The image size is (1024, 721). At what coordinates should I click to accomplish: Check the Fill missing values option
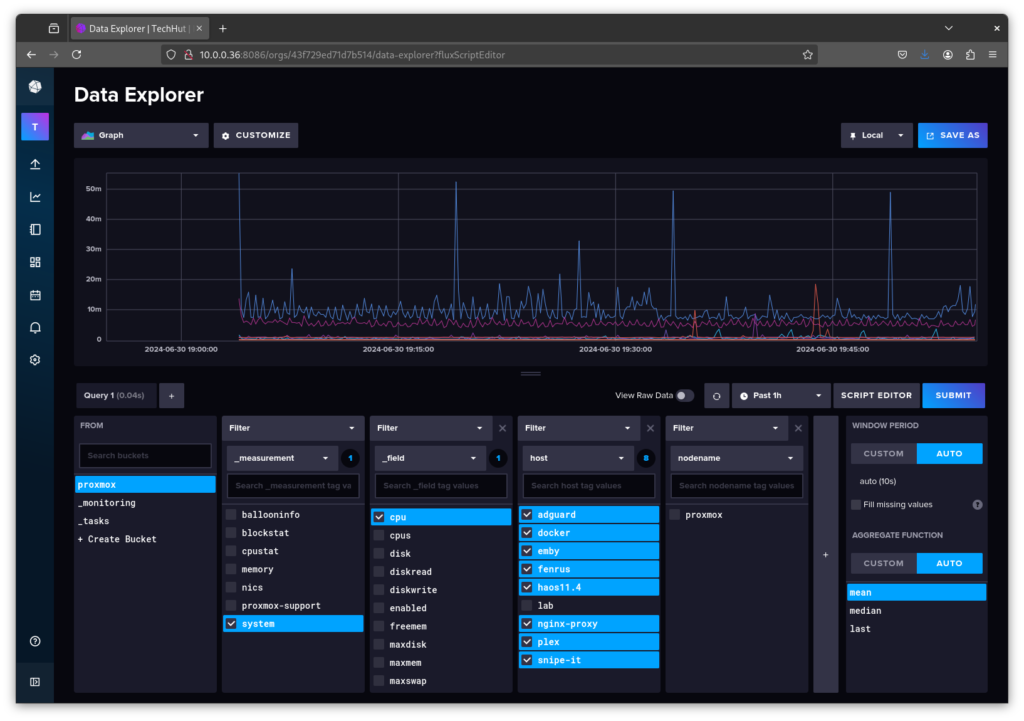tap(854, 504)
